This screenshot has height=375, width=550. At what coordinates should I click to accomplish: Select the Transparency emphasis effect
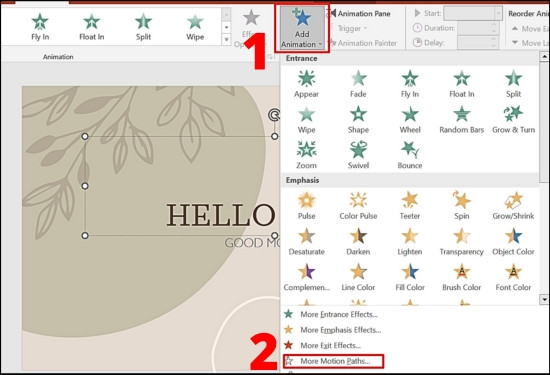(x=462, y=242)
